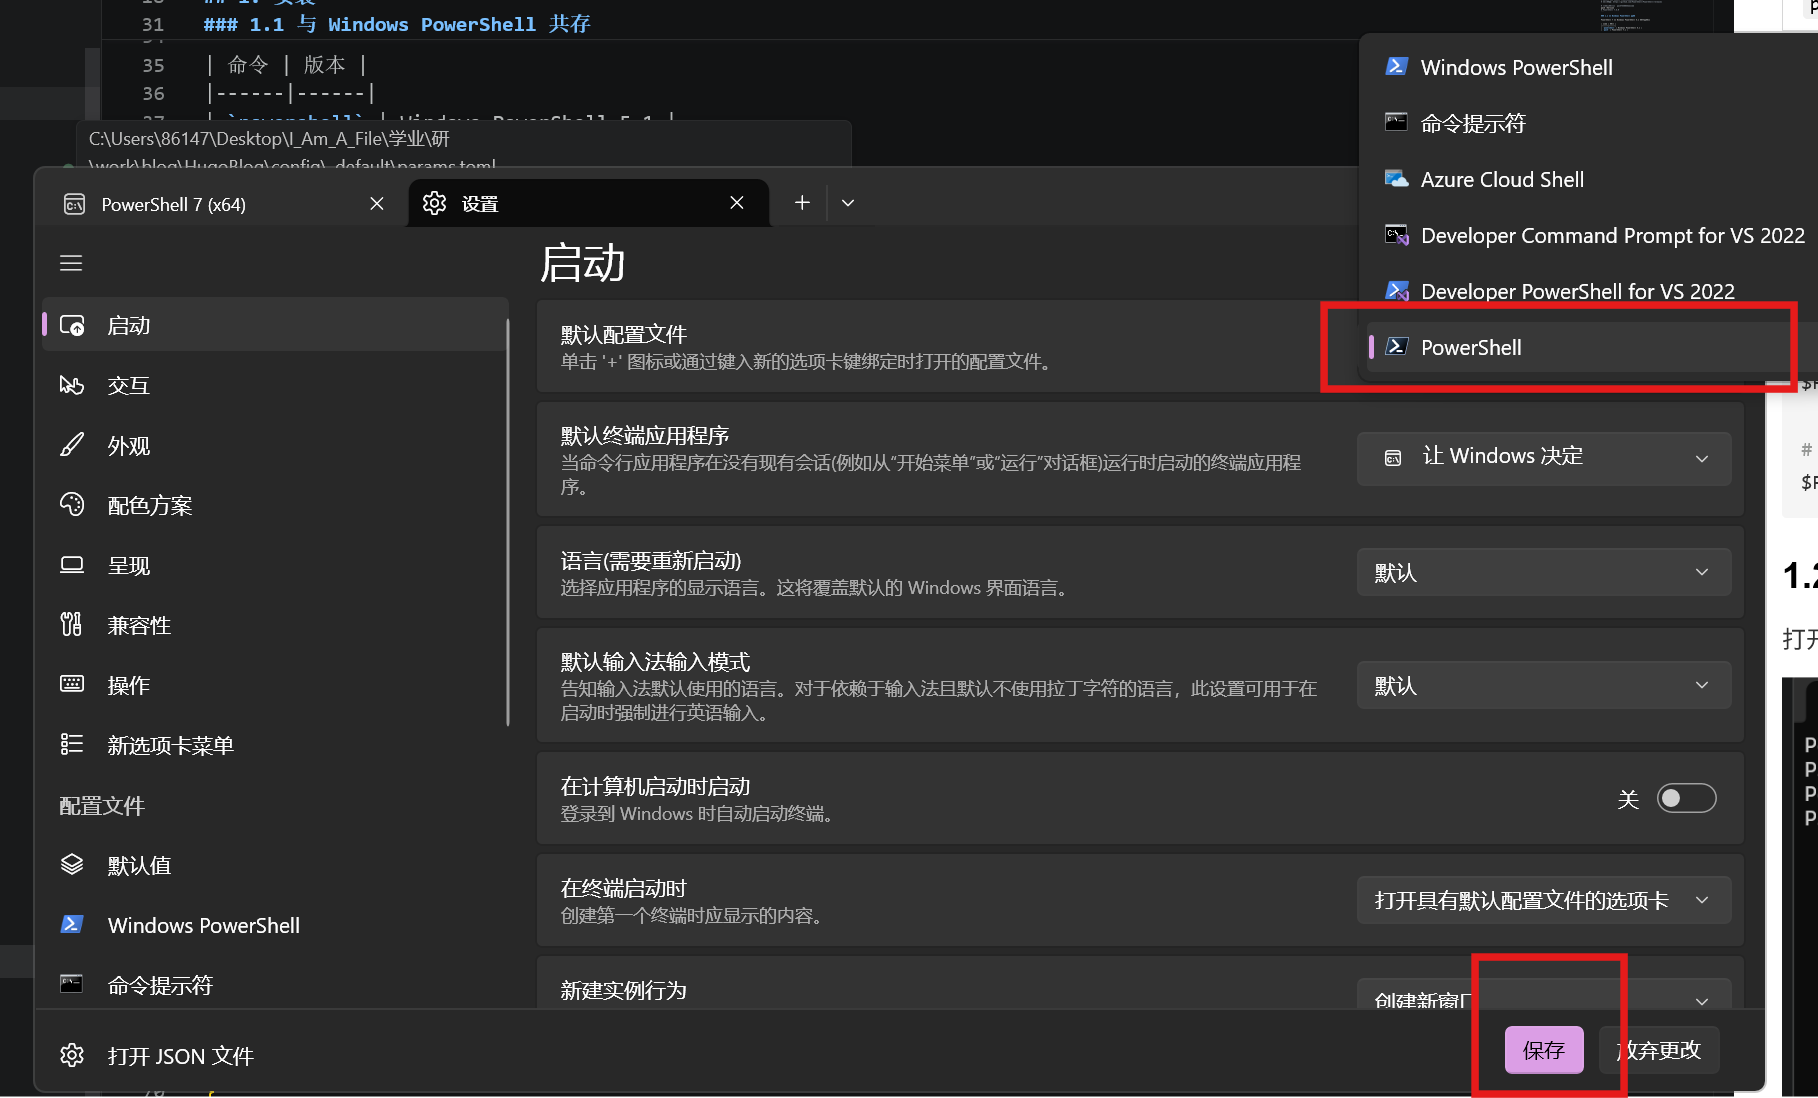The width and height of the screenshot is (1818, 1098).
Task: Click the Defaults layers icon
Action: pos(72,864)
